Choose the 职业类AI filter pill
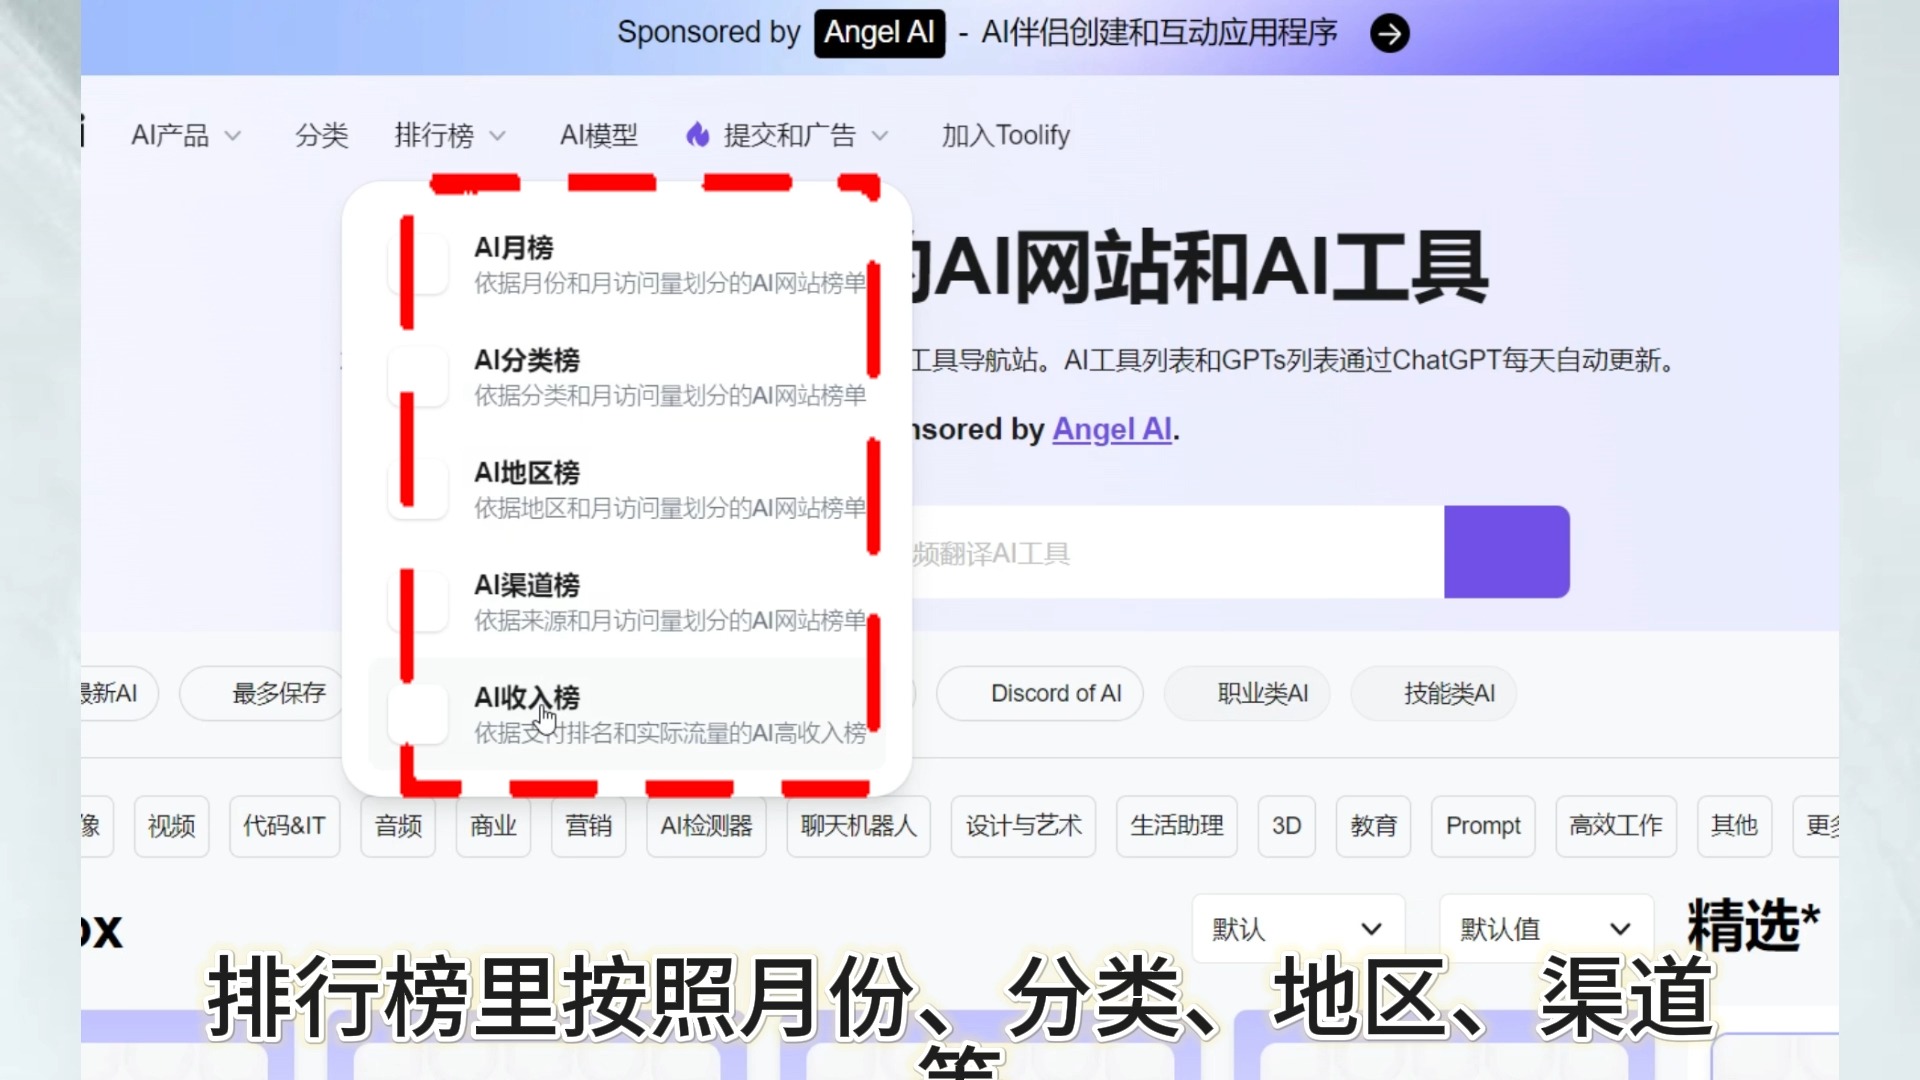Image resolution: width=1920 pixels, height=1080 pixels. (x=1247, y=693)
